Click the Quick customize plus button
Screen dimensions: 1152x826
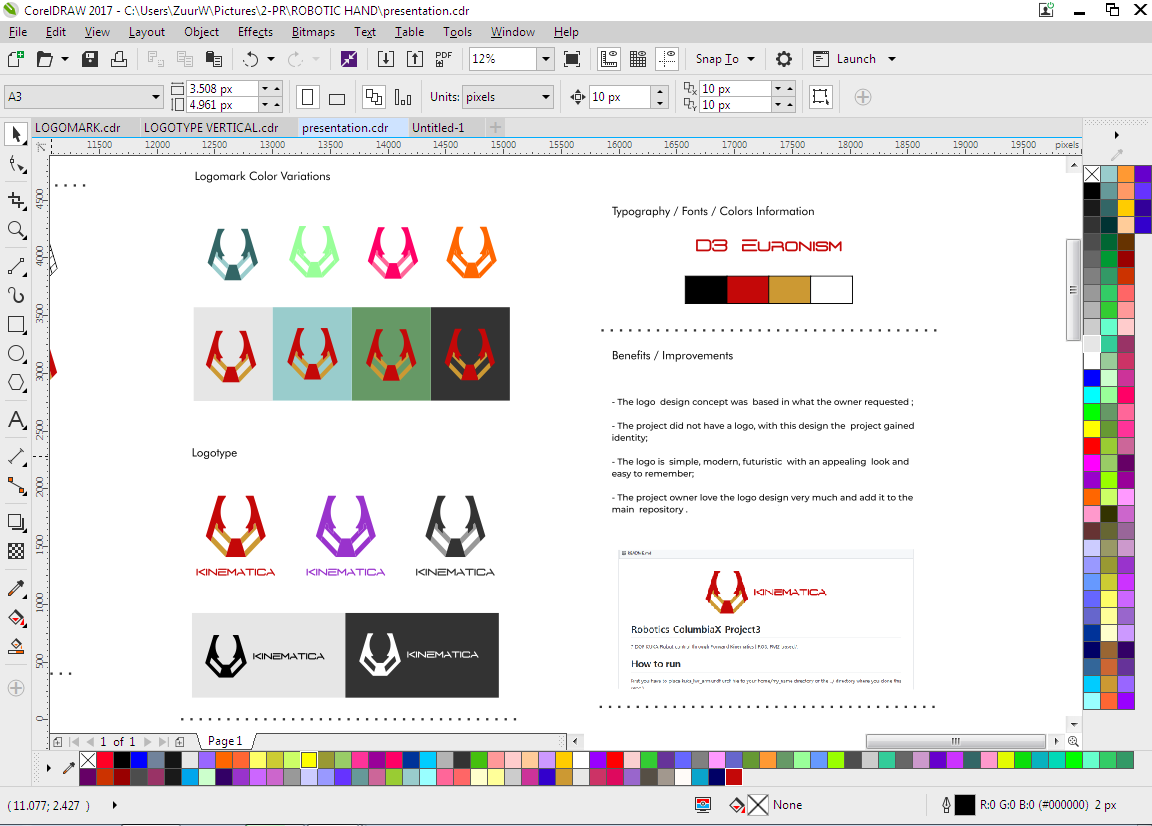(863, 97)
